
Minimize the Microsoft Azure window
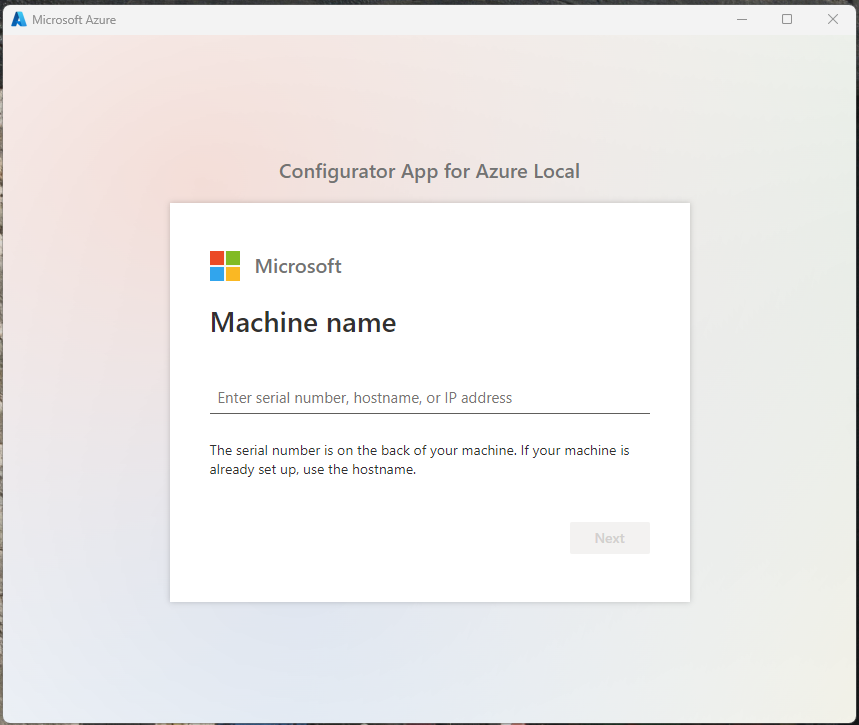(x=741, y=19)
